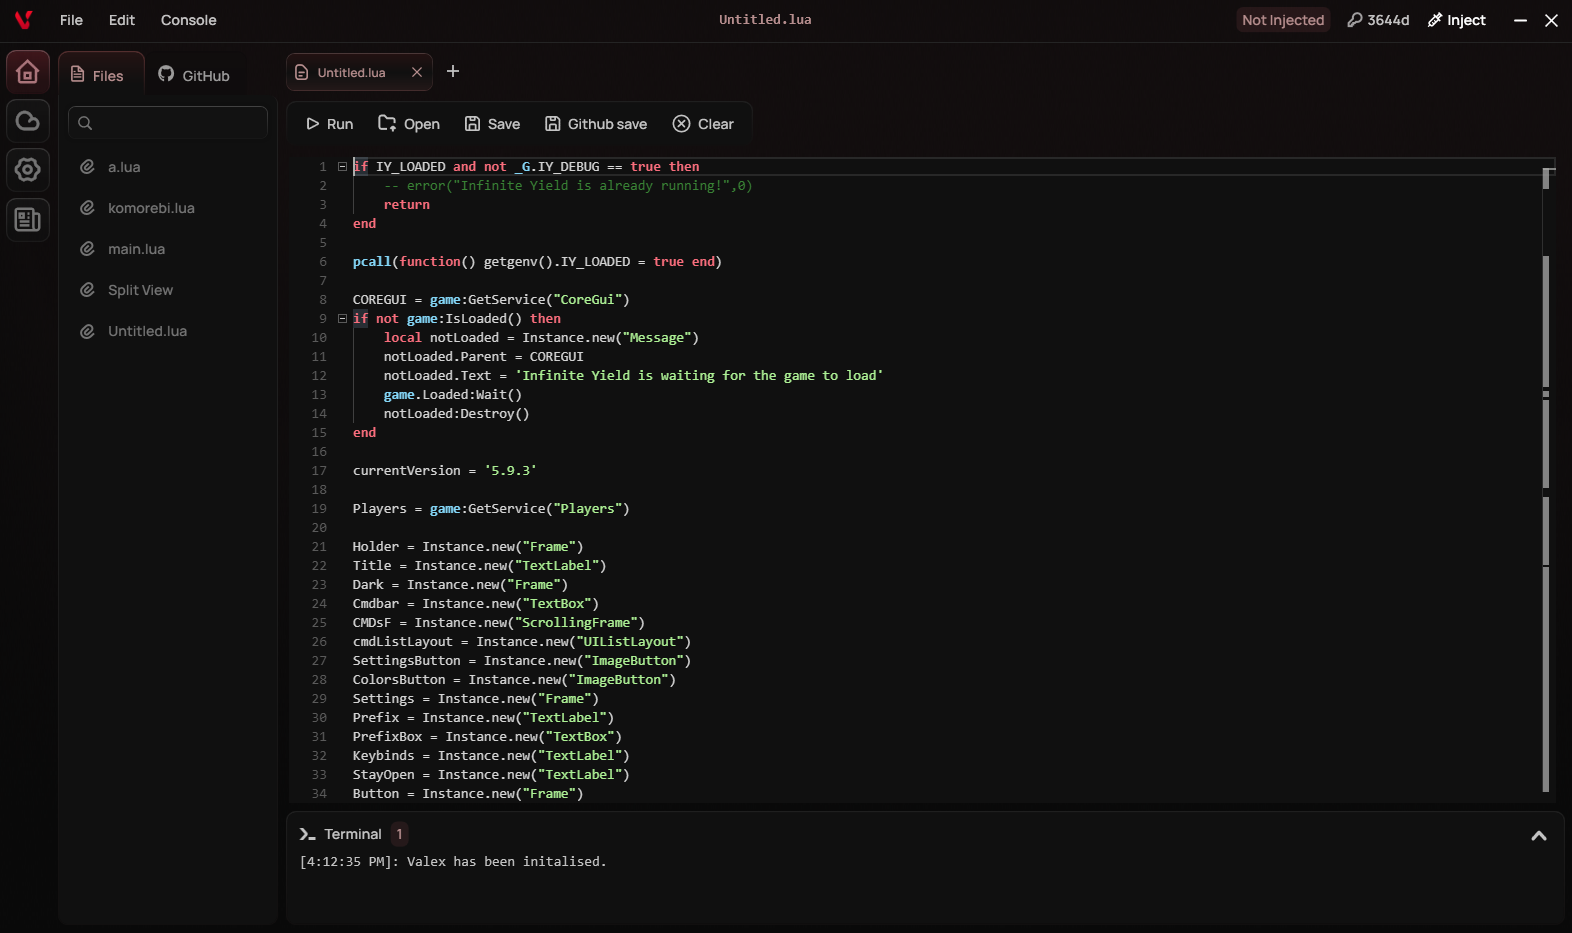Screen dimensions: 1572x933
Task: Run the current script
Action: click(x=329, y=124)
